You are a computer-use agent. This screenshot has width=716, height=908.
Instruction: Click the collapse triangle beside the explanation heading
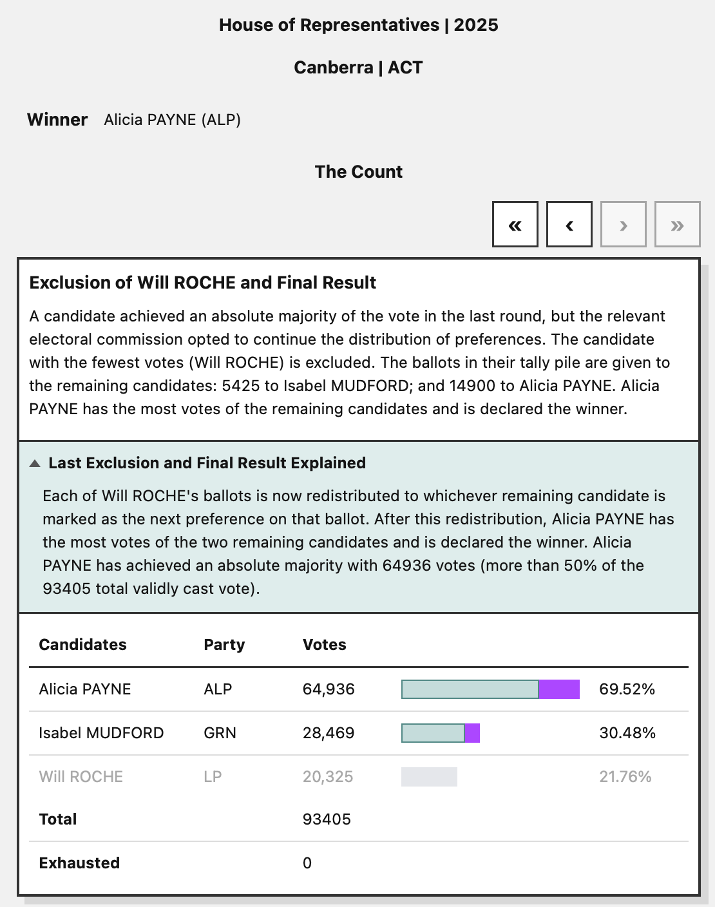click(x=36, y=462)
